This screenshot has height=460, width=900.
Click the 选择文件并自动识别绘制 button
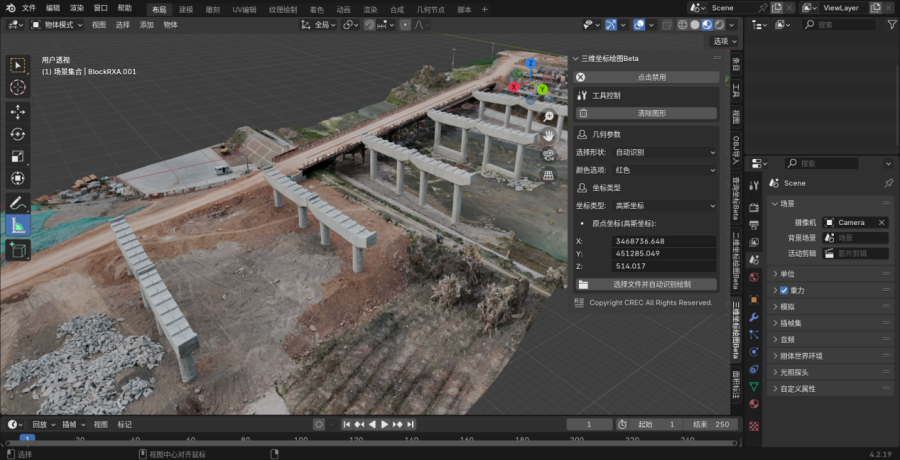[x=650, y=284]
